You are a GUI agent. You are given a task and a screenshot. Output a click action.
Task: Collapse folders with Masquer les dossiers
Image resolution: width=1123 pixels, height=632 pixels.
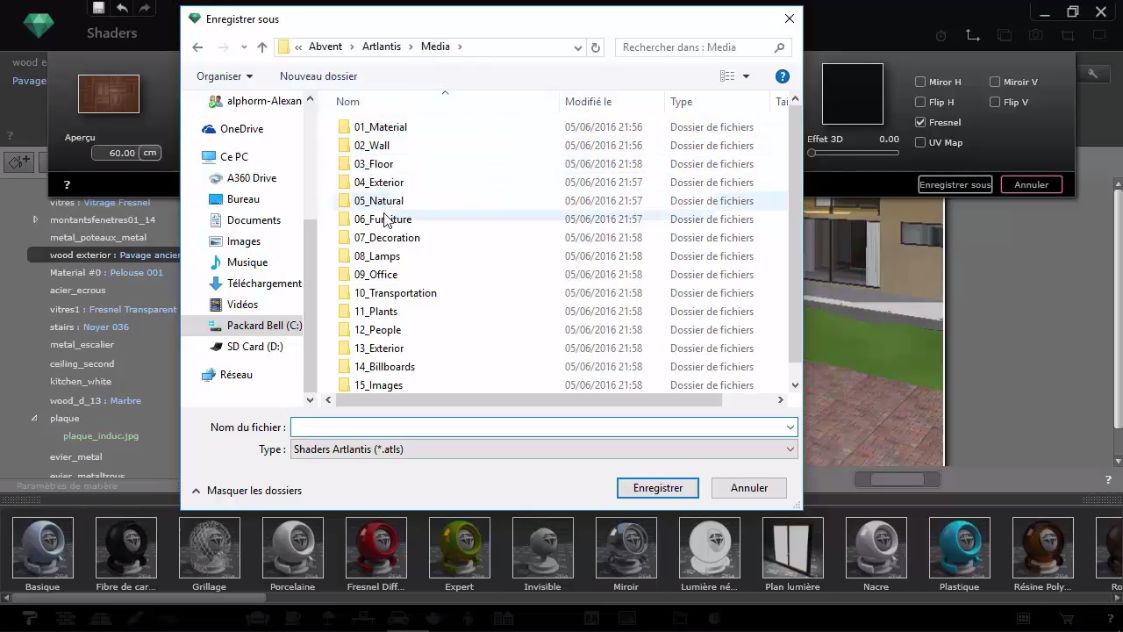246,491
